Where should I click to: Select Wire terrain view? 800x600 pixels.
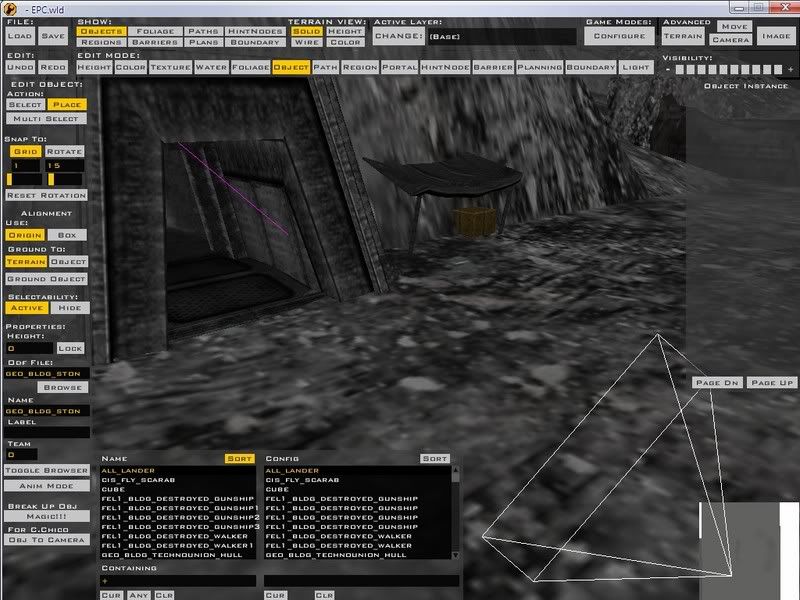coord(307,42)
